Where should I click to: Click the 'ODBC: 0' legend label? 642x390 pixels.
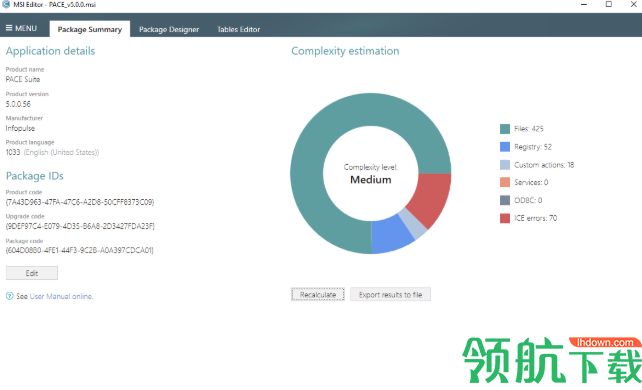click(x=528, y=200)
